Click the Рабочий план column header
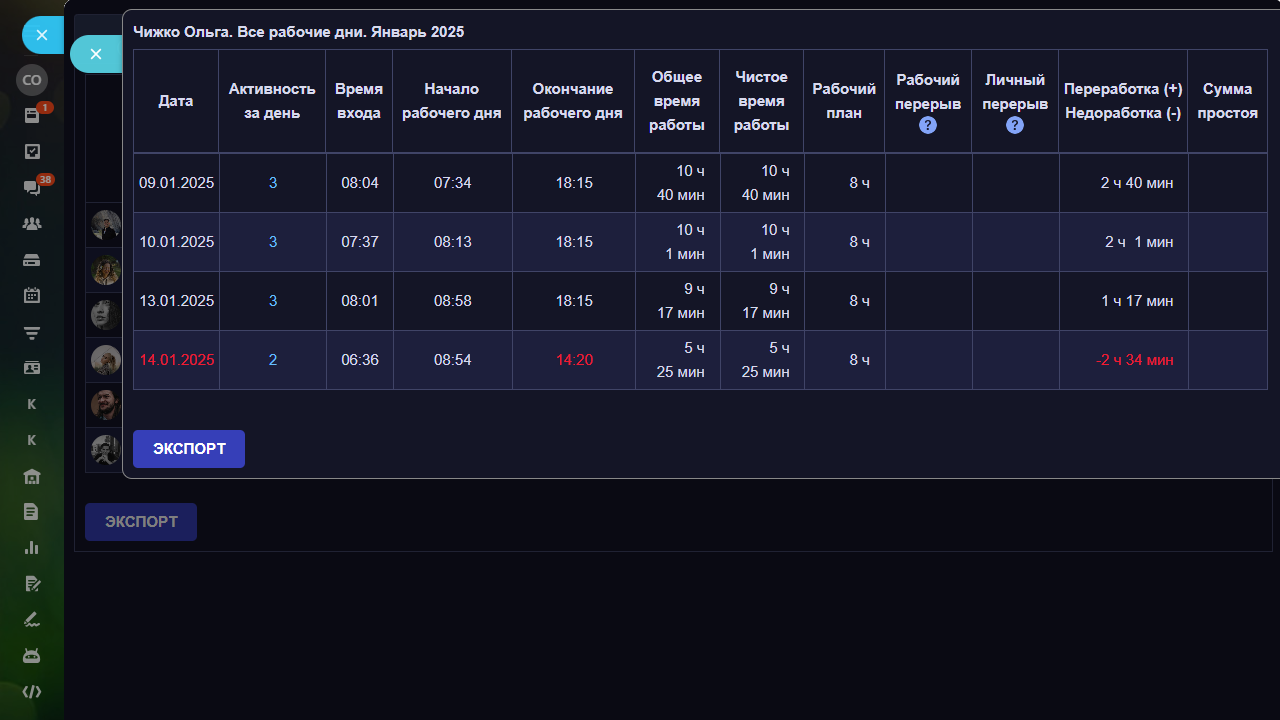This screenshot has height=720, width=1280. [x=844, y=101]
